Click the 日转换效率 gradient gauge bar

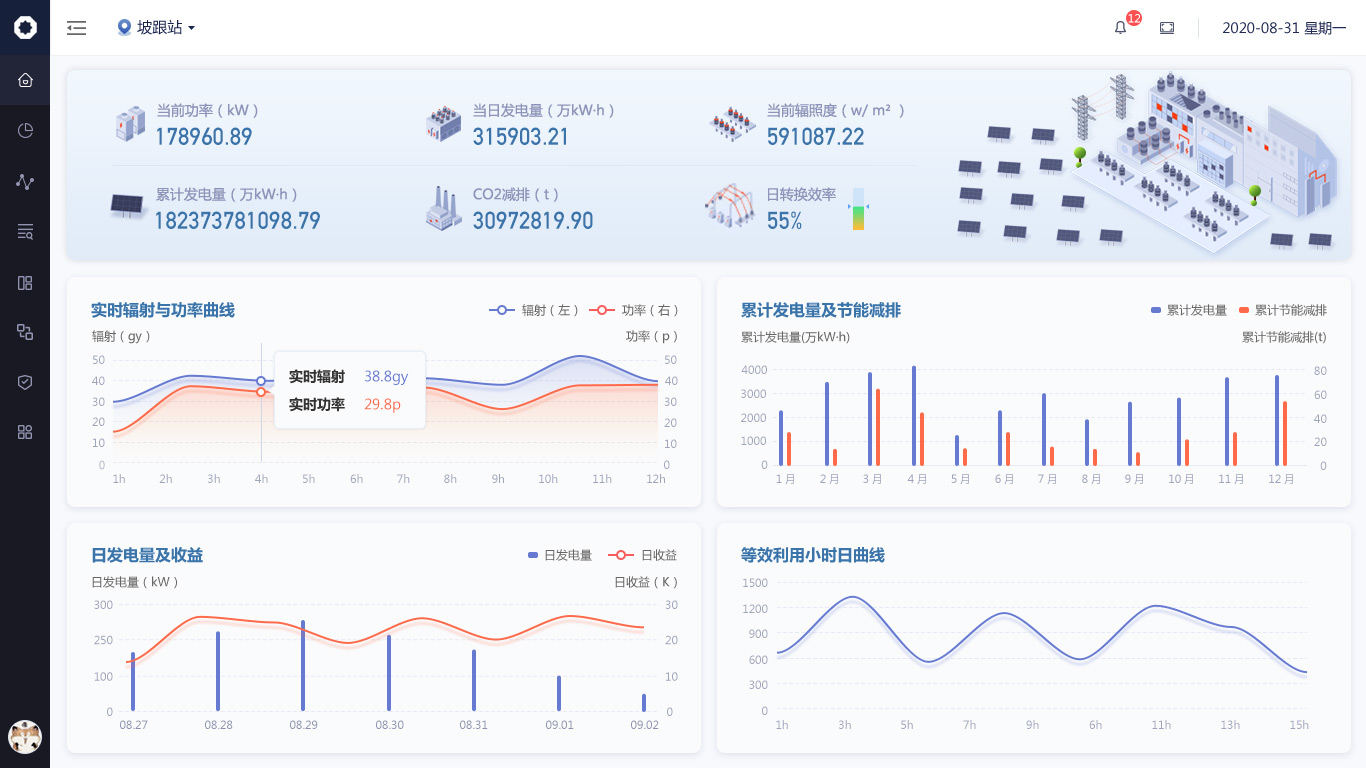(858, 209)
